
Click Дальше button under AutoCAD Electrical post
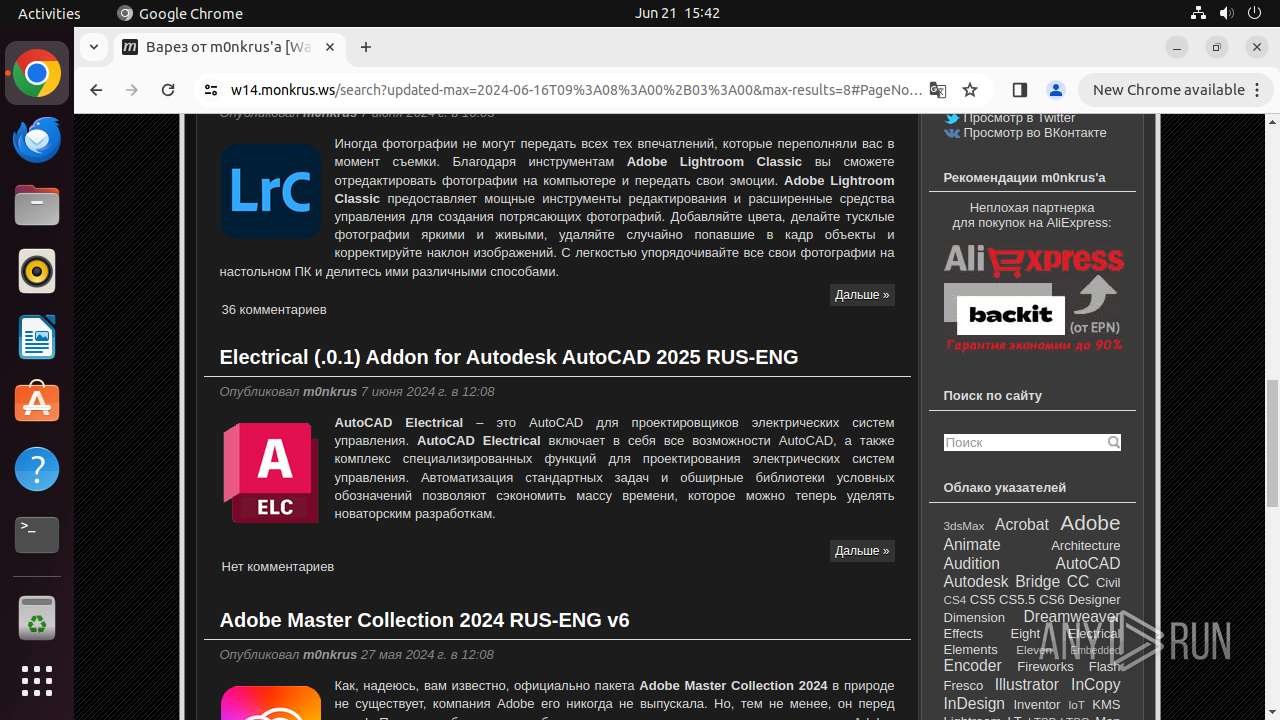tap(862, 551)
